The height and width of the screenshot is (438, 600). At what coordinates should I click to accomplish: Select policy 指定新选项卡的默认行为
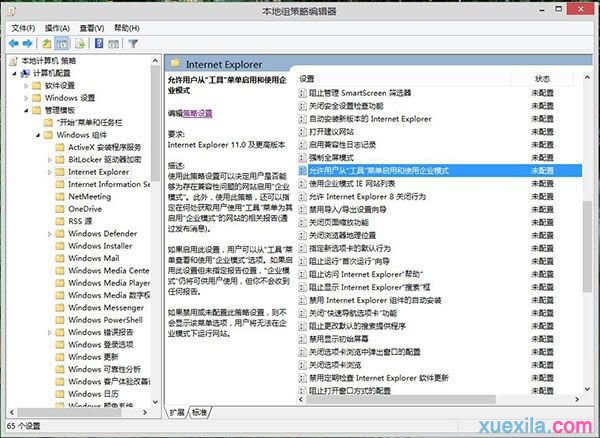(x=350, y=248)
